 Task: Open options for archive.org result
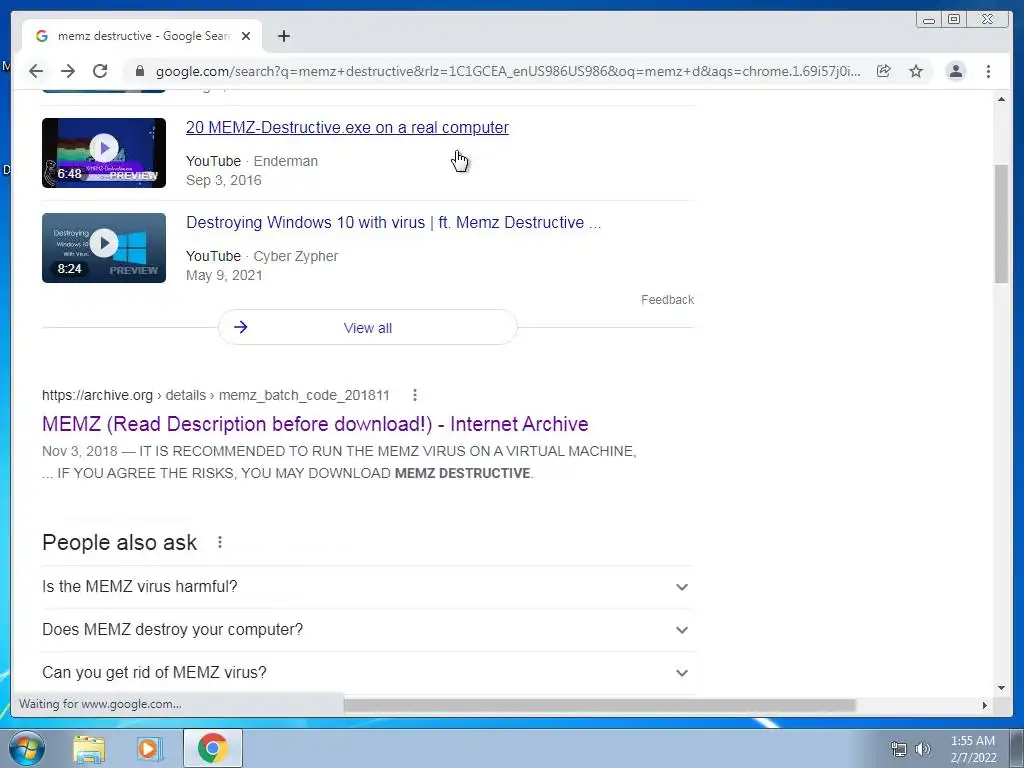415,395
